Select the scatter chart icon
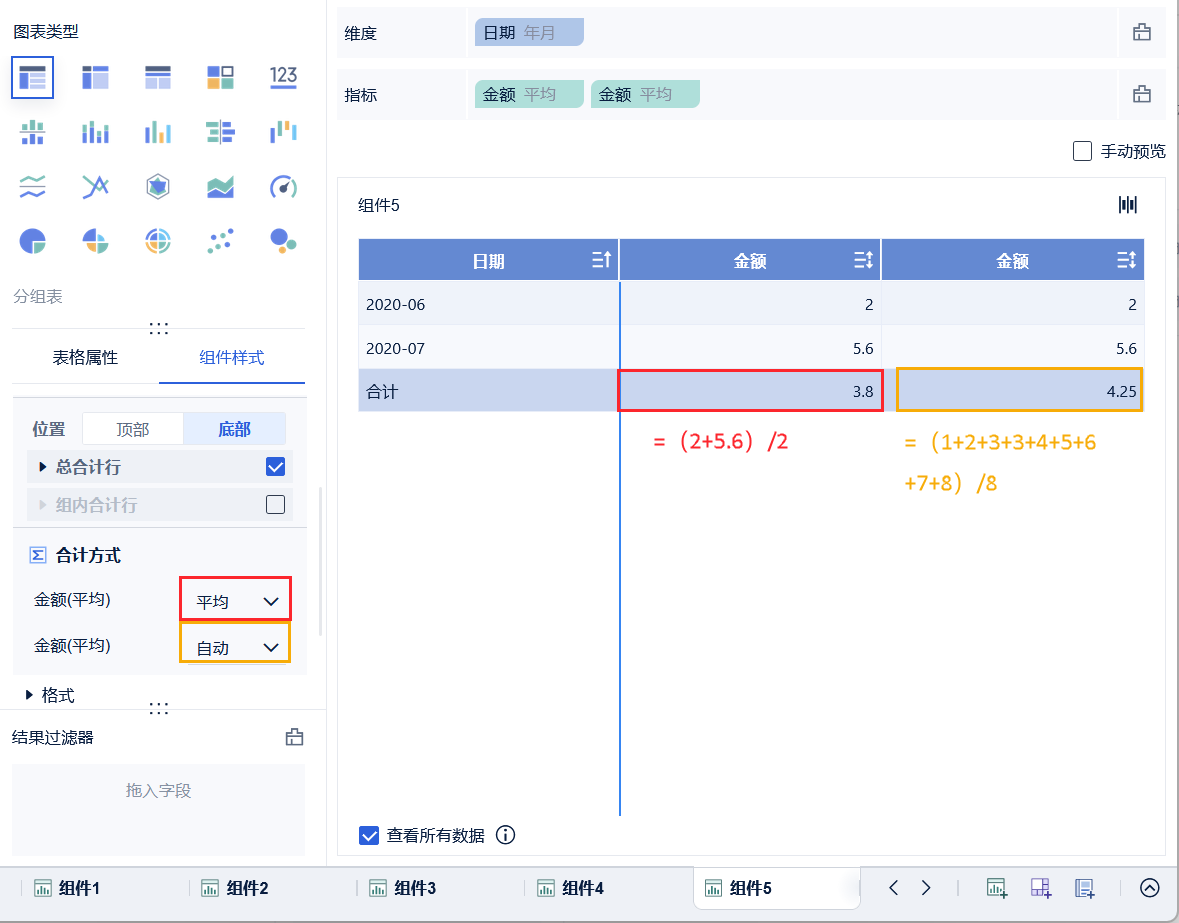This screenshot has width=1179, height=923. coord(220,241)
